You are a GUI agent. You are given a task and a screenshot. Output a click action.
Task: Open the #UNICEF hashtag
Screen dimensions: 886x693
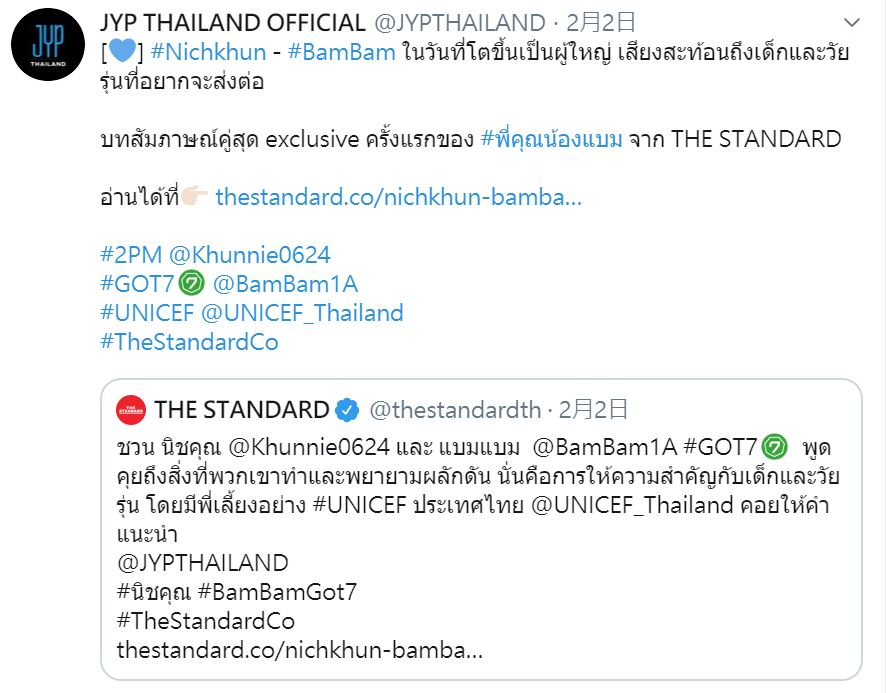pos(147,313)
